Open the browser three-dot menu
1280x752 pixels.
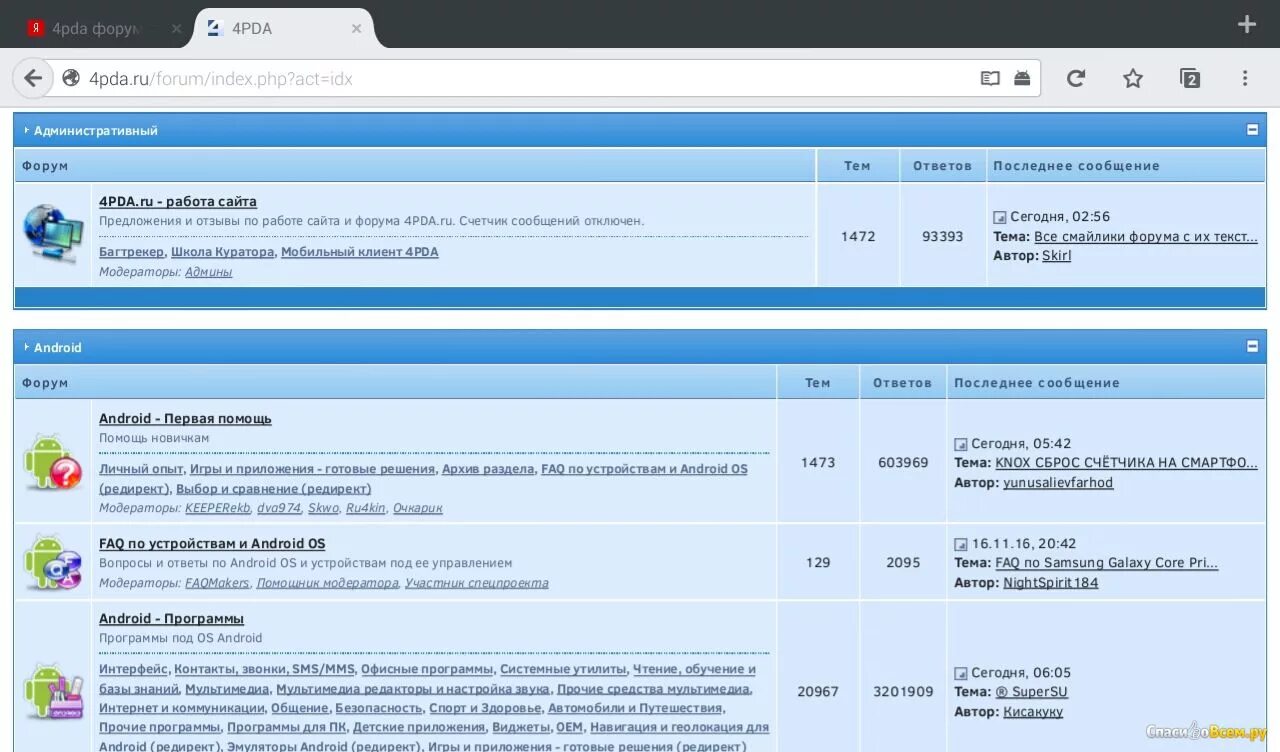(1245, 78)
